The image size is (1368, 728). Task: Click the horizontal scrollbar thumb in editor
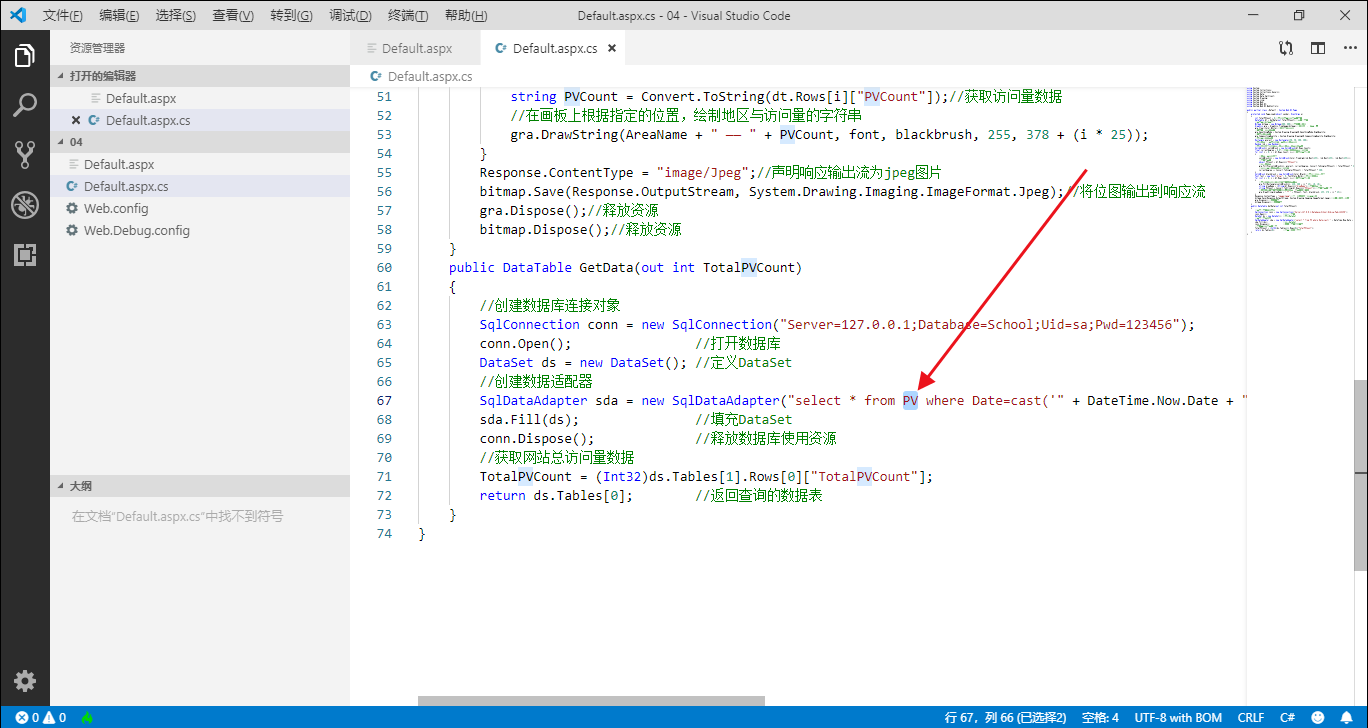point(591,701)
